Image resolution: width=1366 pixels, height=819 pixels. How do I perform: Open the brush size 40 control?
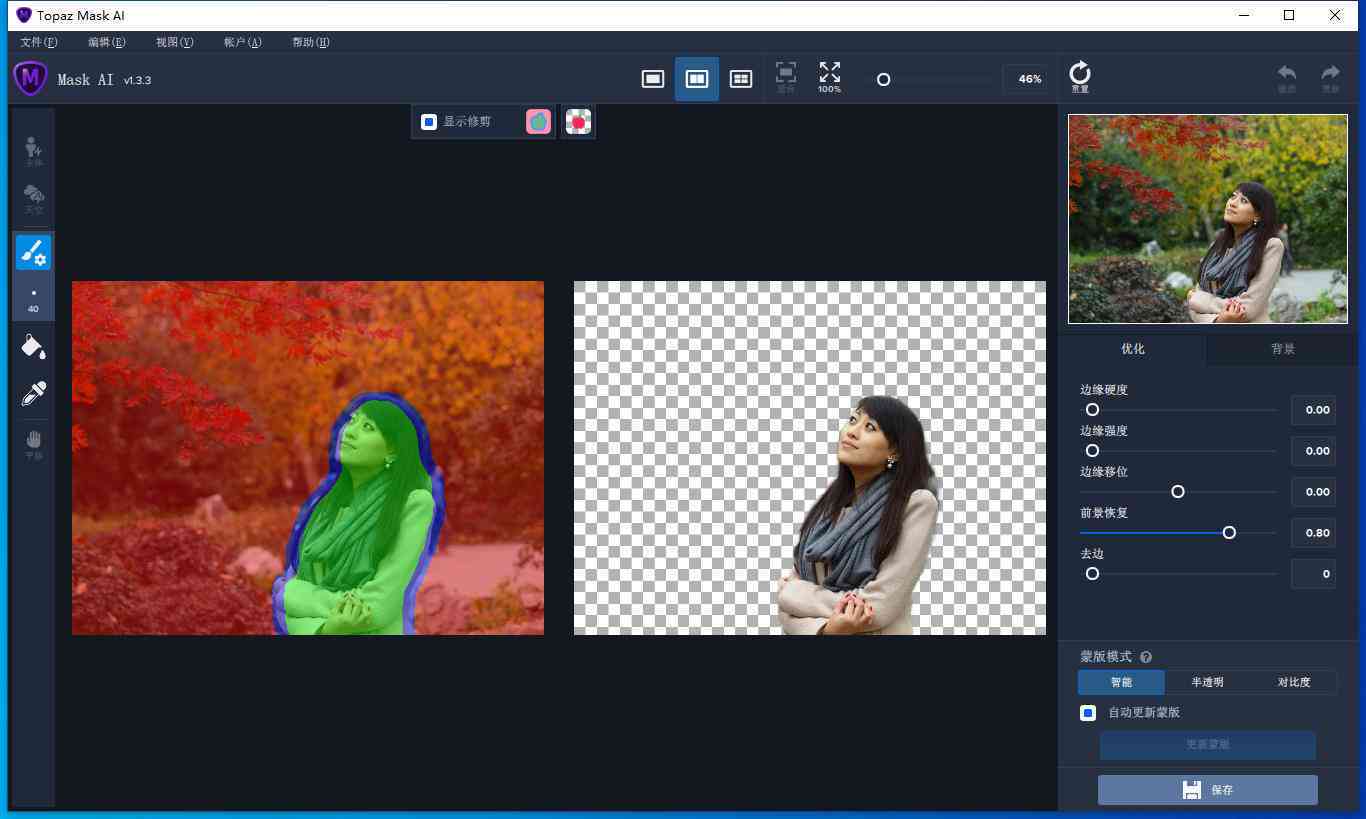point(33,299)
